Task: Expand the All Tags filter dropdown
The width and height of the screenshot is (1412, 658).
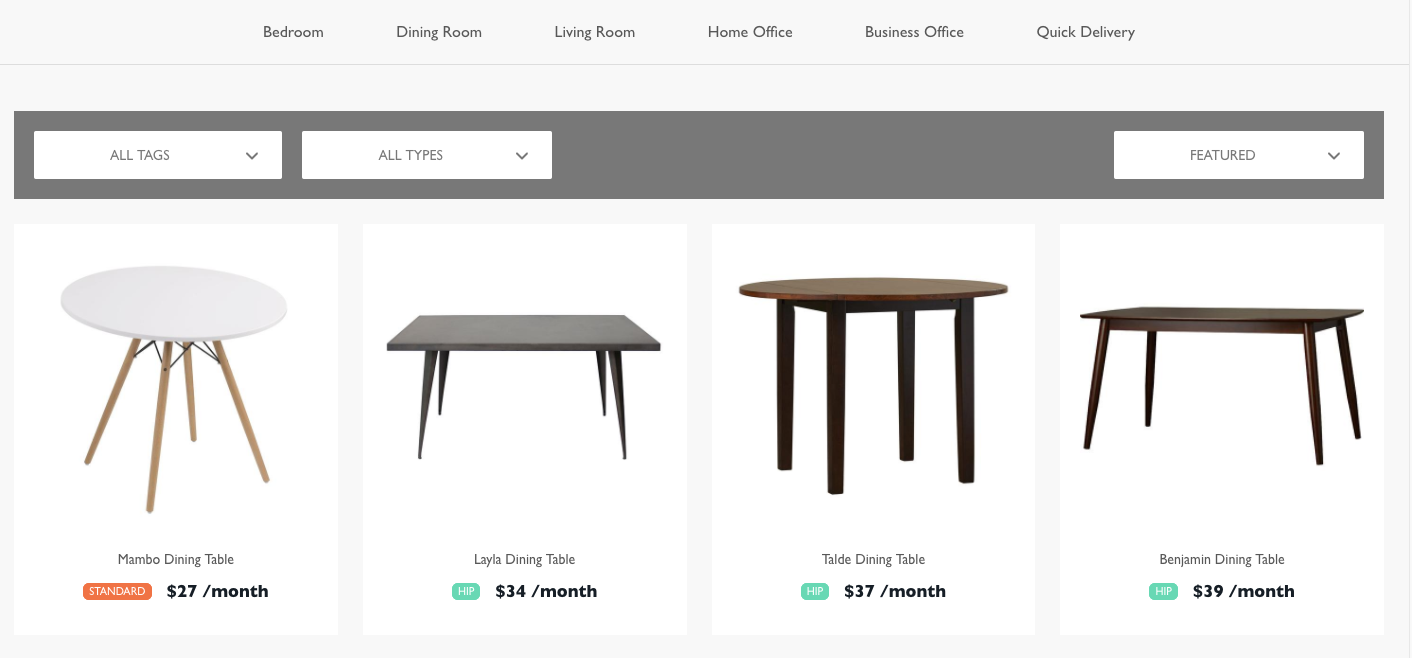Action: [158, 155]
